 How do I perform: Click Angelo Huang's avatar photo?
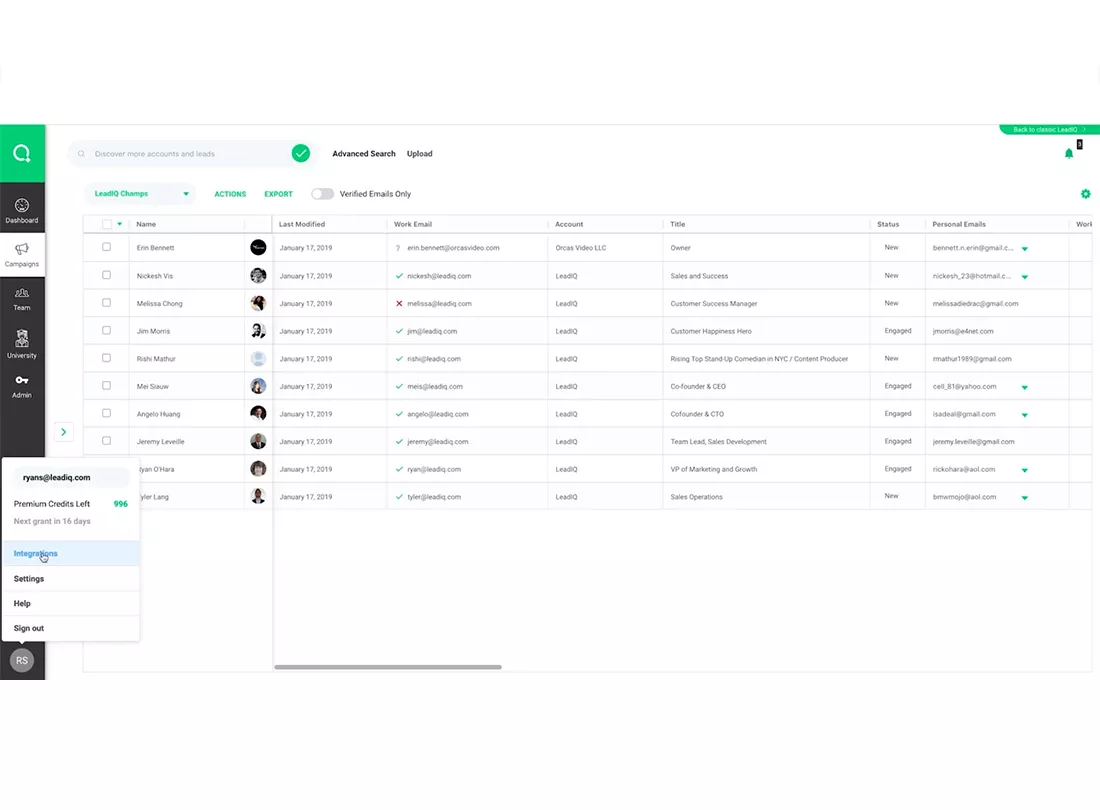pos(258,413)
